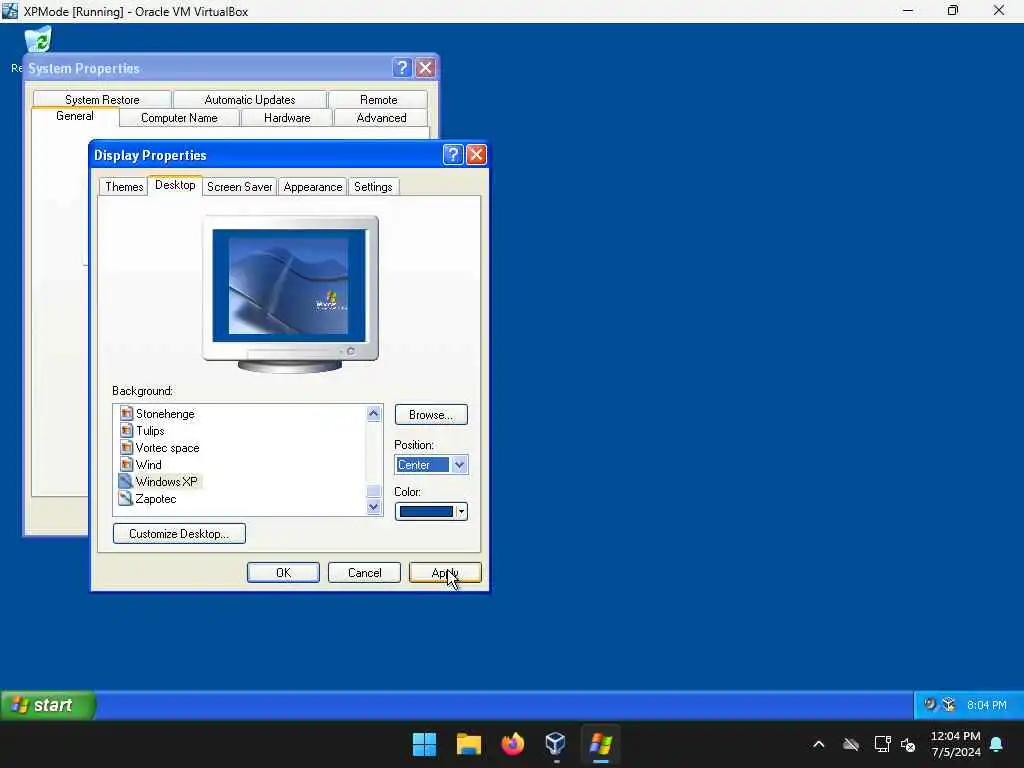Image resolution: width=1024 pixels, height=768 pixels.
Task: Open the Windows 11 Start menu
Action: coord(424,744)
